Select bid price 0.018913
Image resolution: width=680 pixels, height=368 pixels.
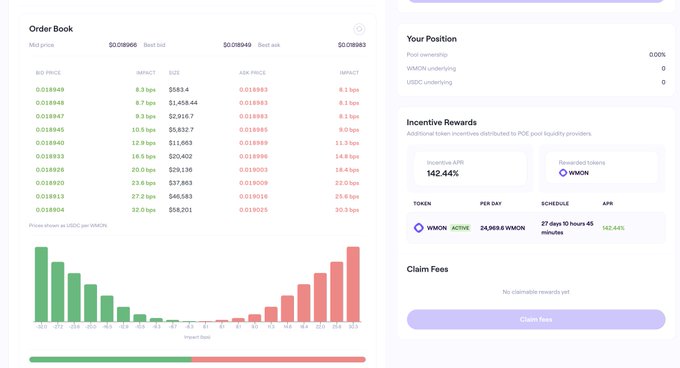[x=50, y=196]
